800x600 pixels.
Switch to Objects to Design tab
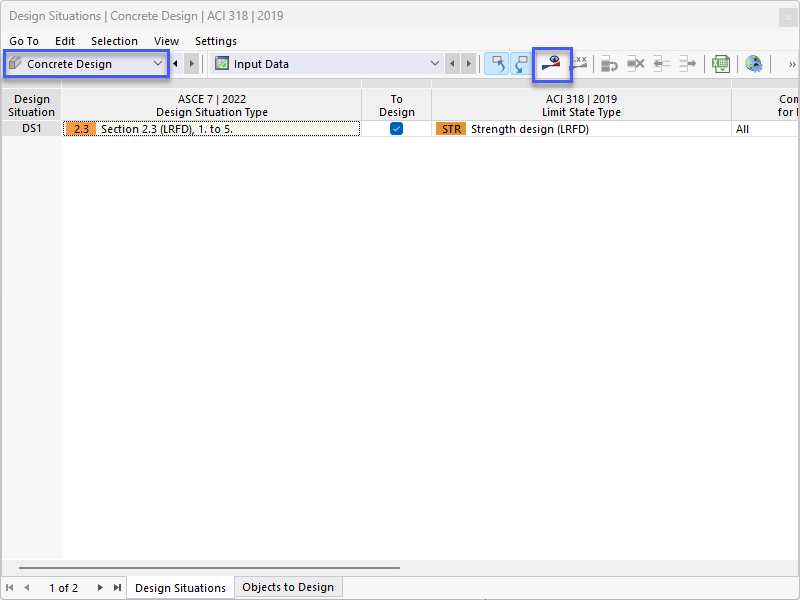(288, 587)
